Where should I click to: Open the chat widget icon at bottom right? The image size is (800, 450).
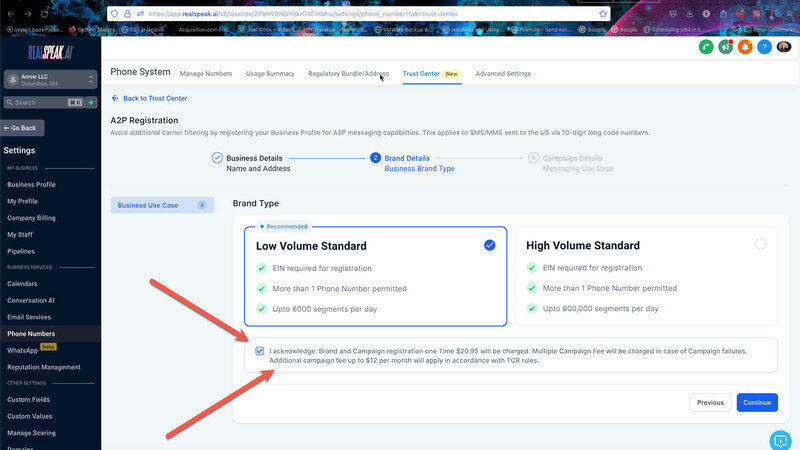780,439
